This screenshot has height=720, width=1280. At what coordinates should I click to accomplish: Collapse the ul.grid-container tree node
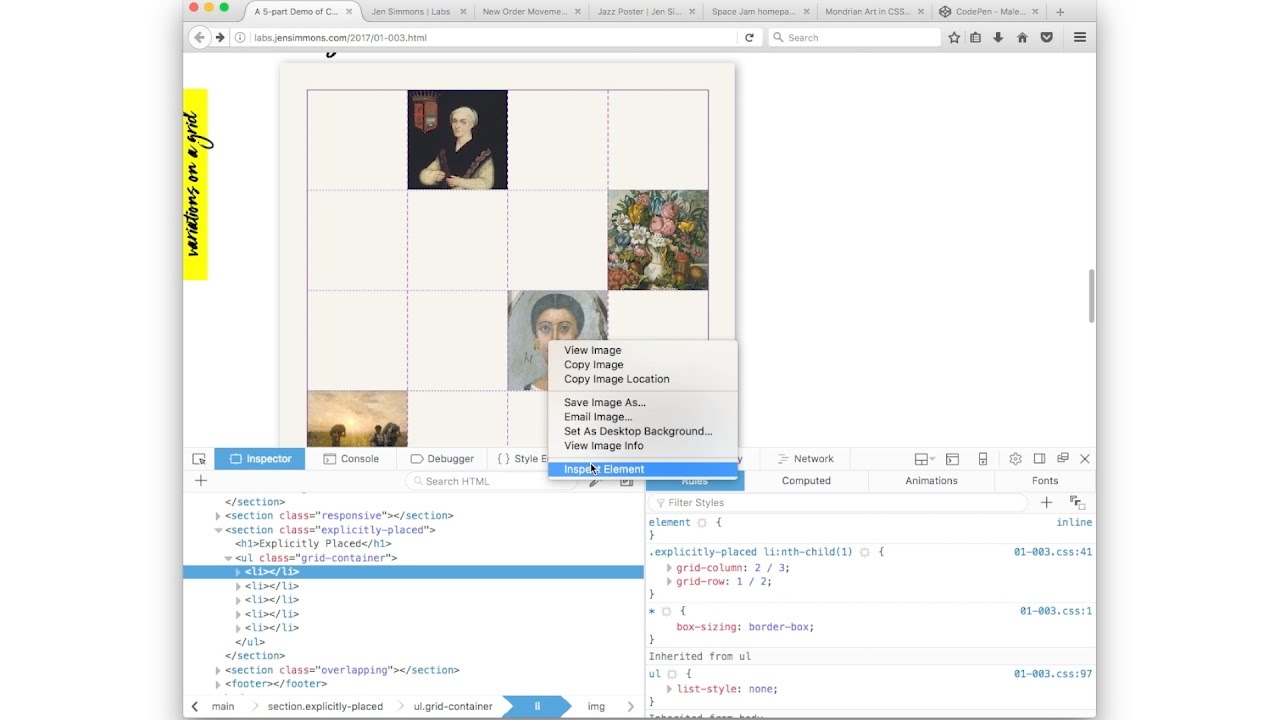tap(228, 558)
